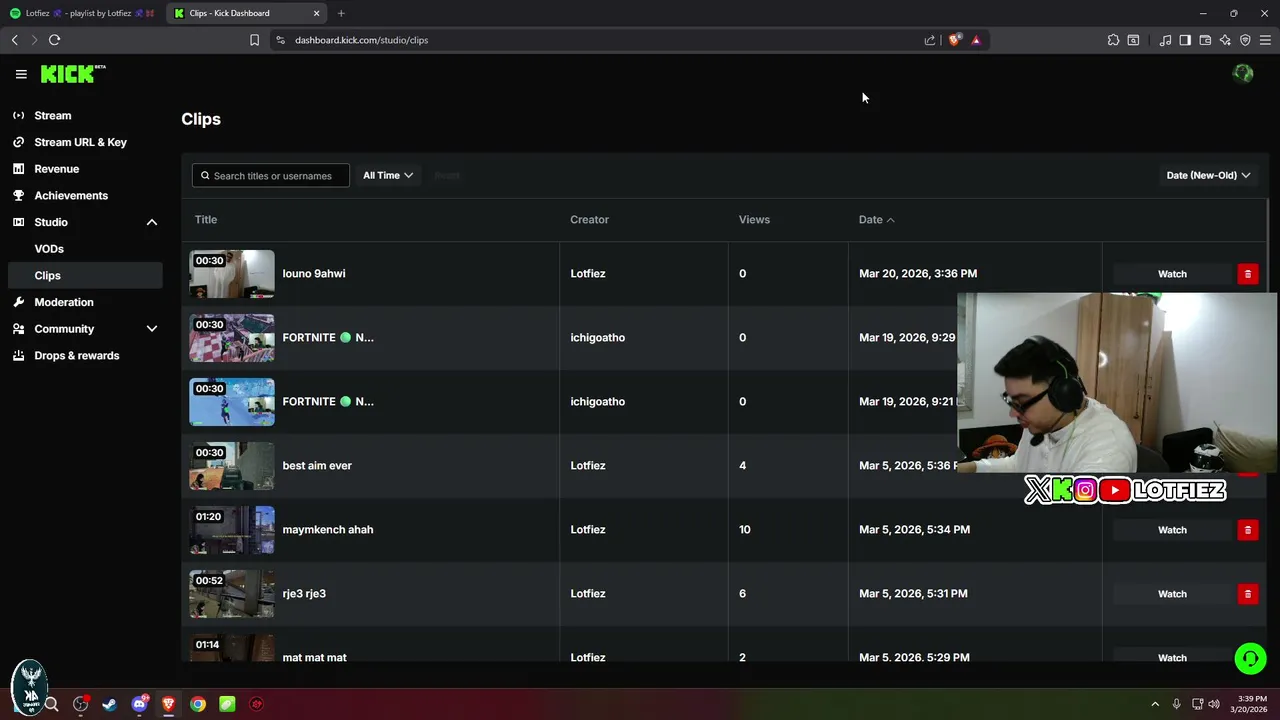Open the Brave VPN shield icon
Viewport: 1280px width, 720px height.
click(1245, 40)
